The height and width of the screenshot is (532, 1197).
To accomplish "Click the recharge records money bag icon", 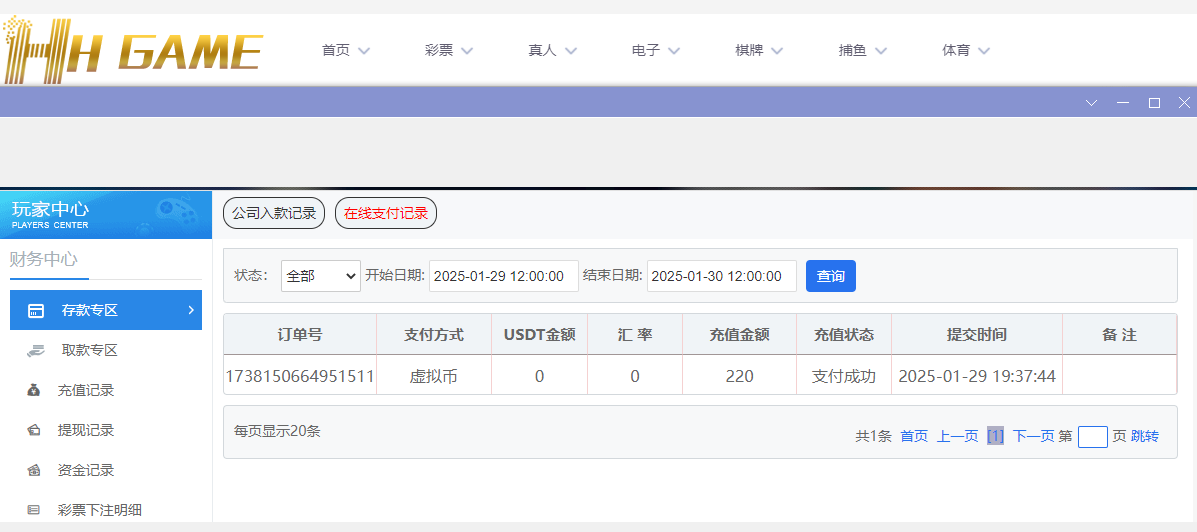I will [x=34, y=390].
